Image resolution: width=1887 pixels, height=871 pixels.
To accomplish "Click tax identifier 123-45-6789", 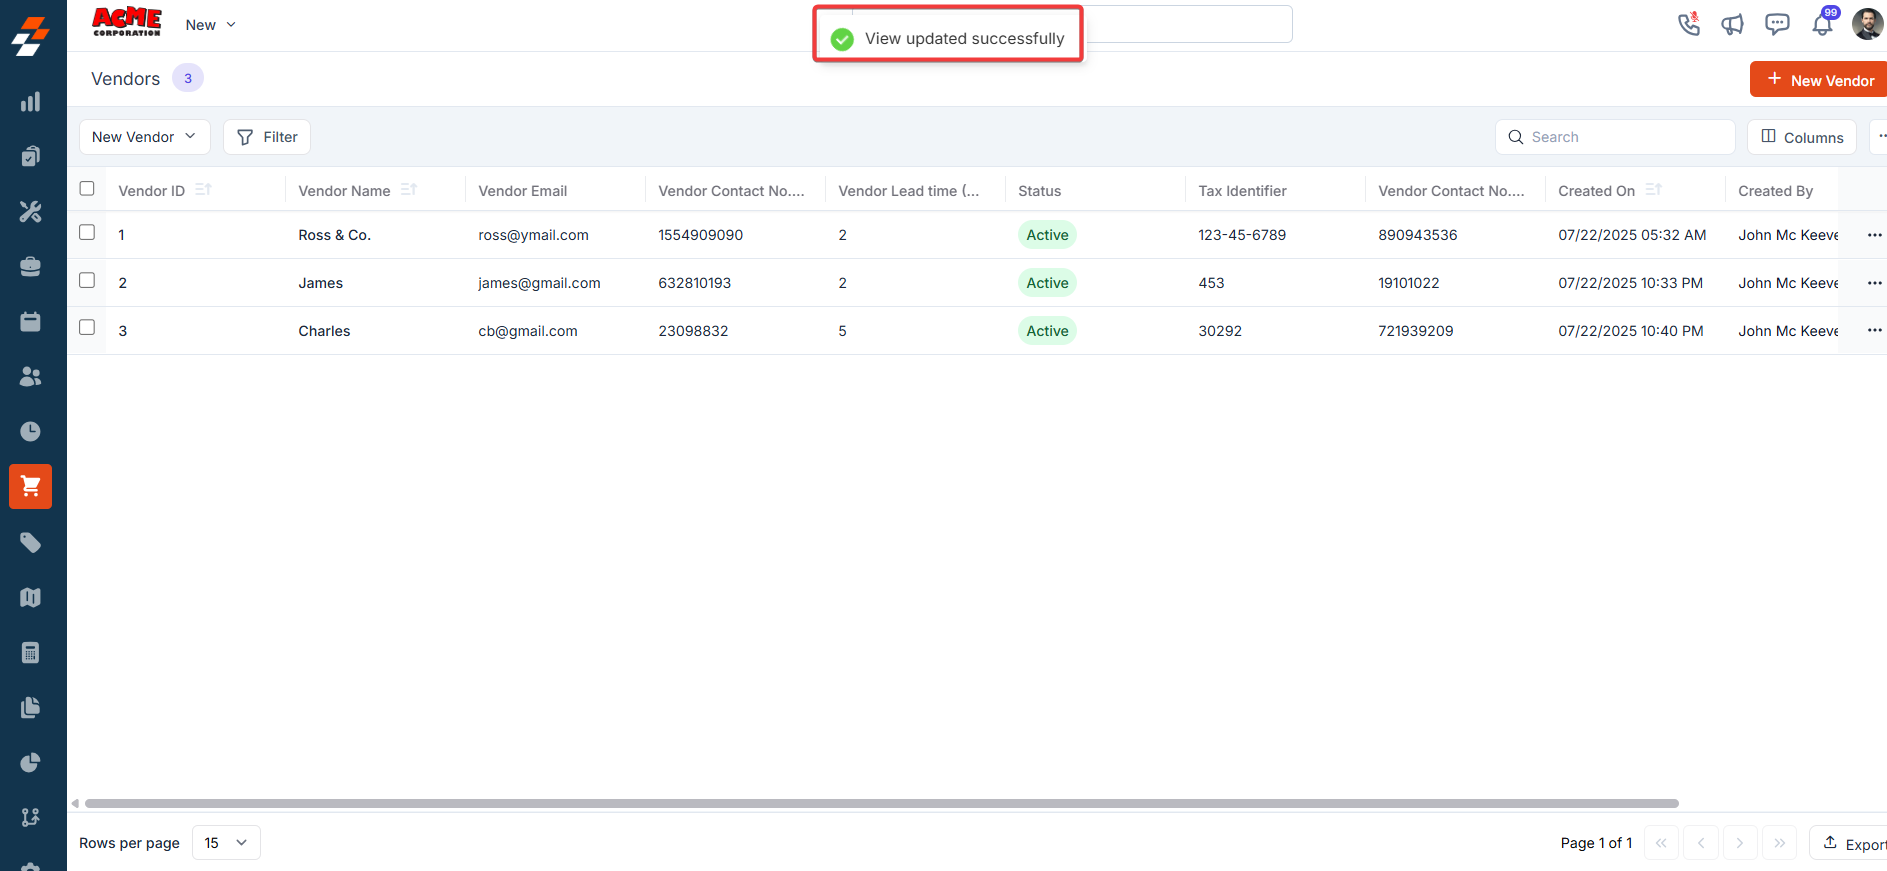I will (x=1242, y=235).
